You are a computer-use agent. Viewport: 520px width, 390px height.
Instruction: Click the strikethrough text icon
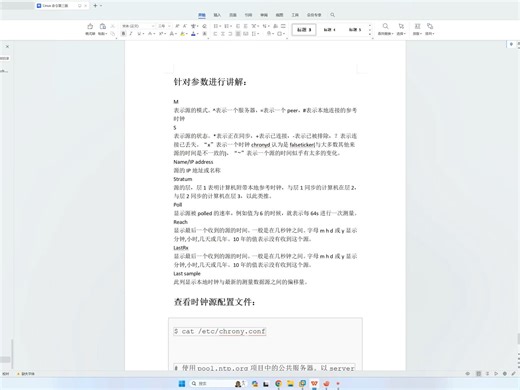150,34
